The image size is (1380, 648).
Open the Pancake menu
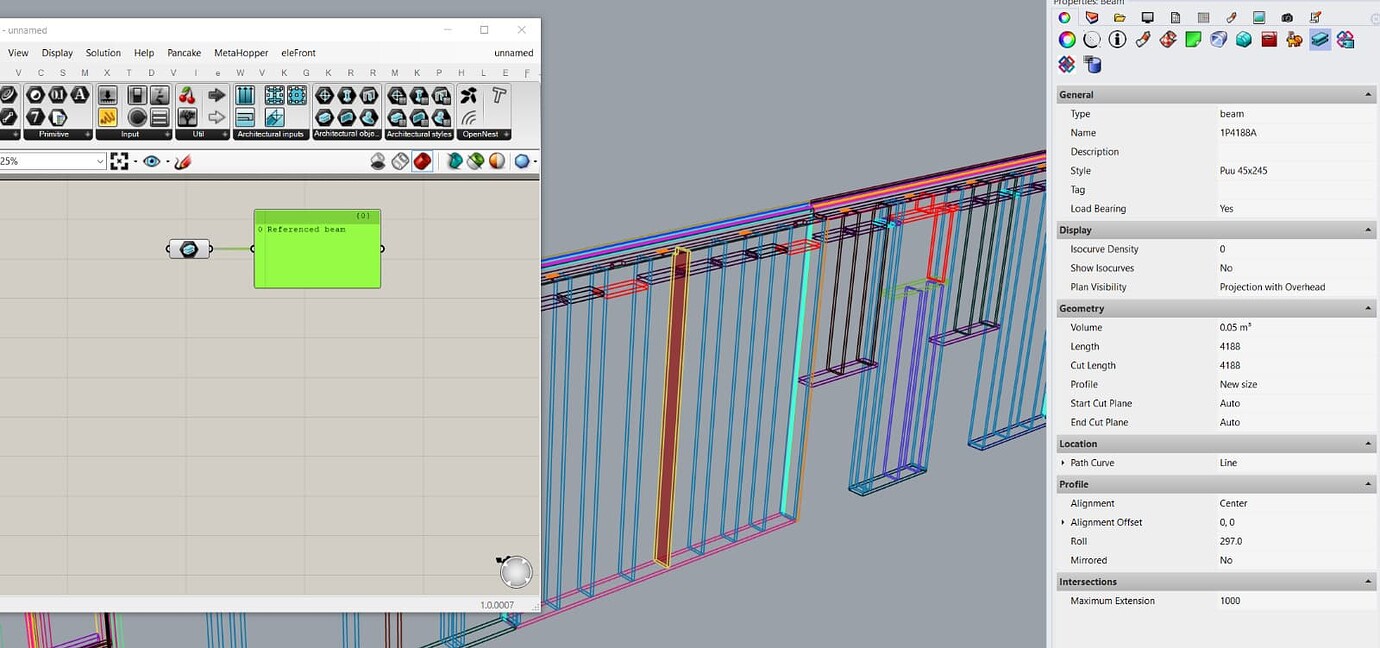(184, 52)
